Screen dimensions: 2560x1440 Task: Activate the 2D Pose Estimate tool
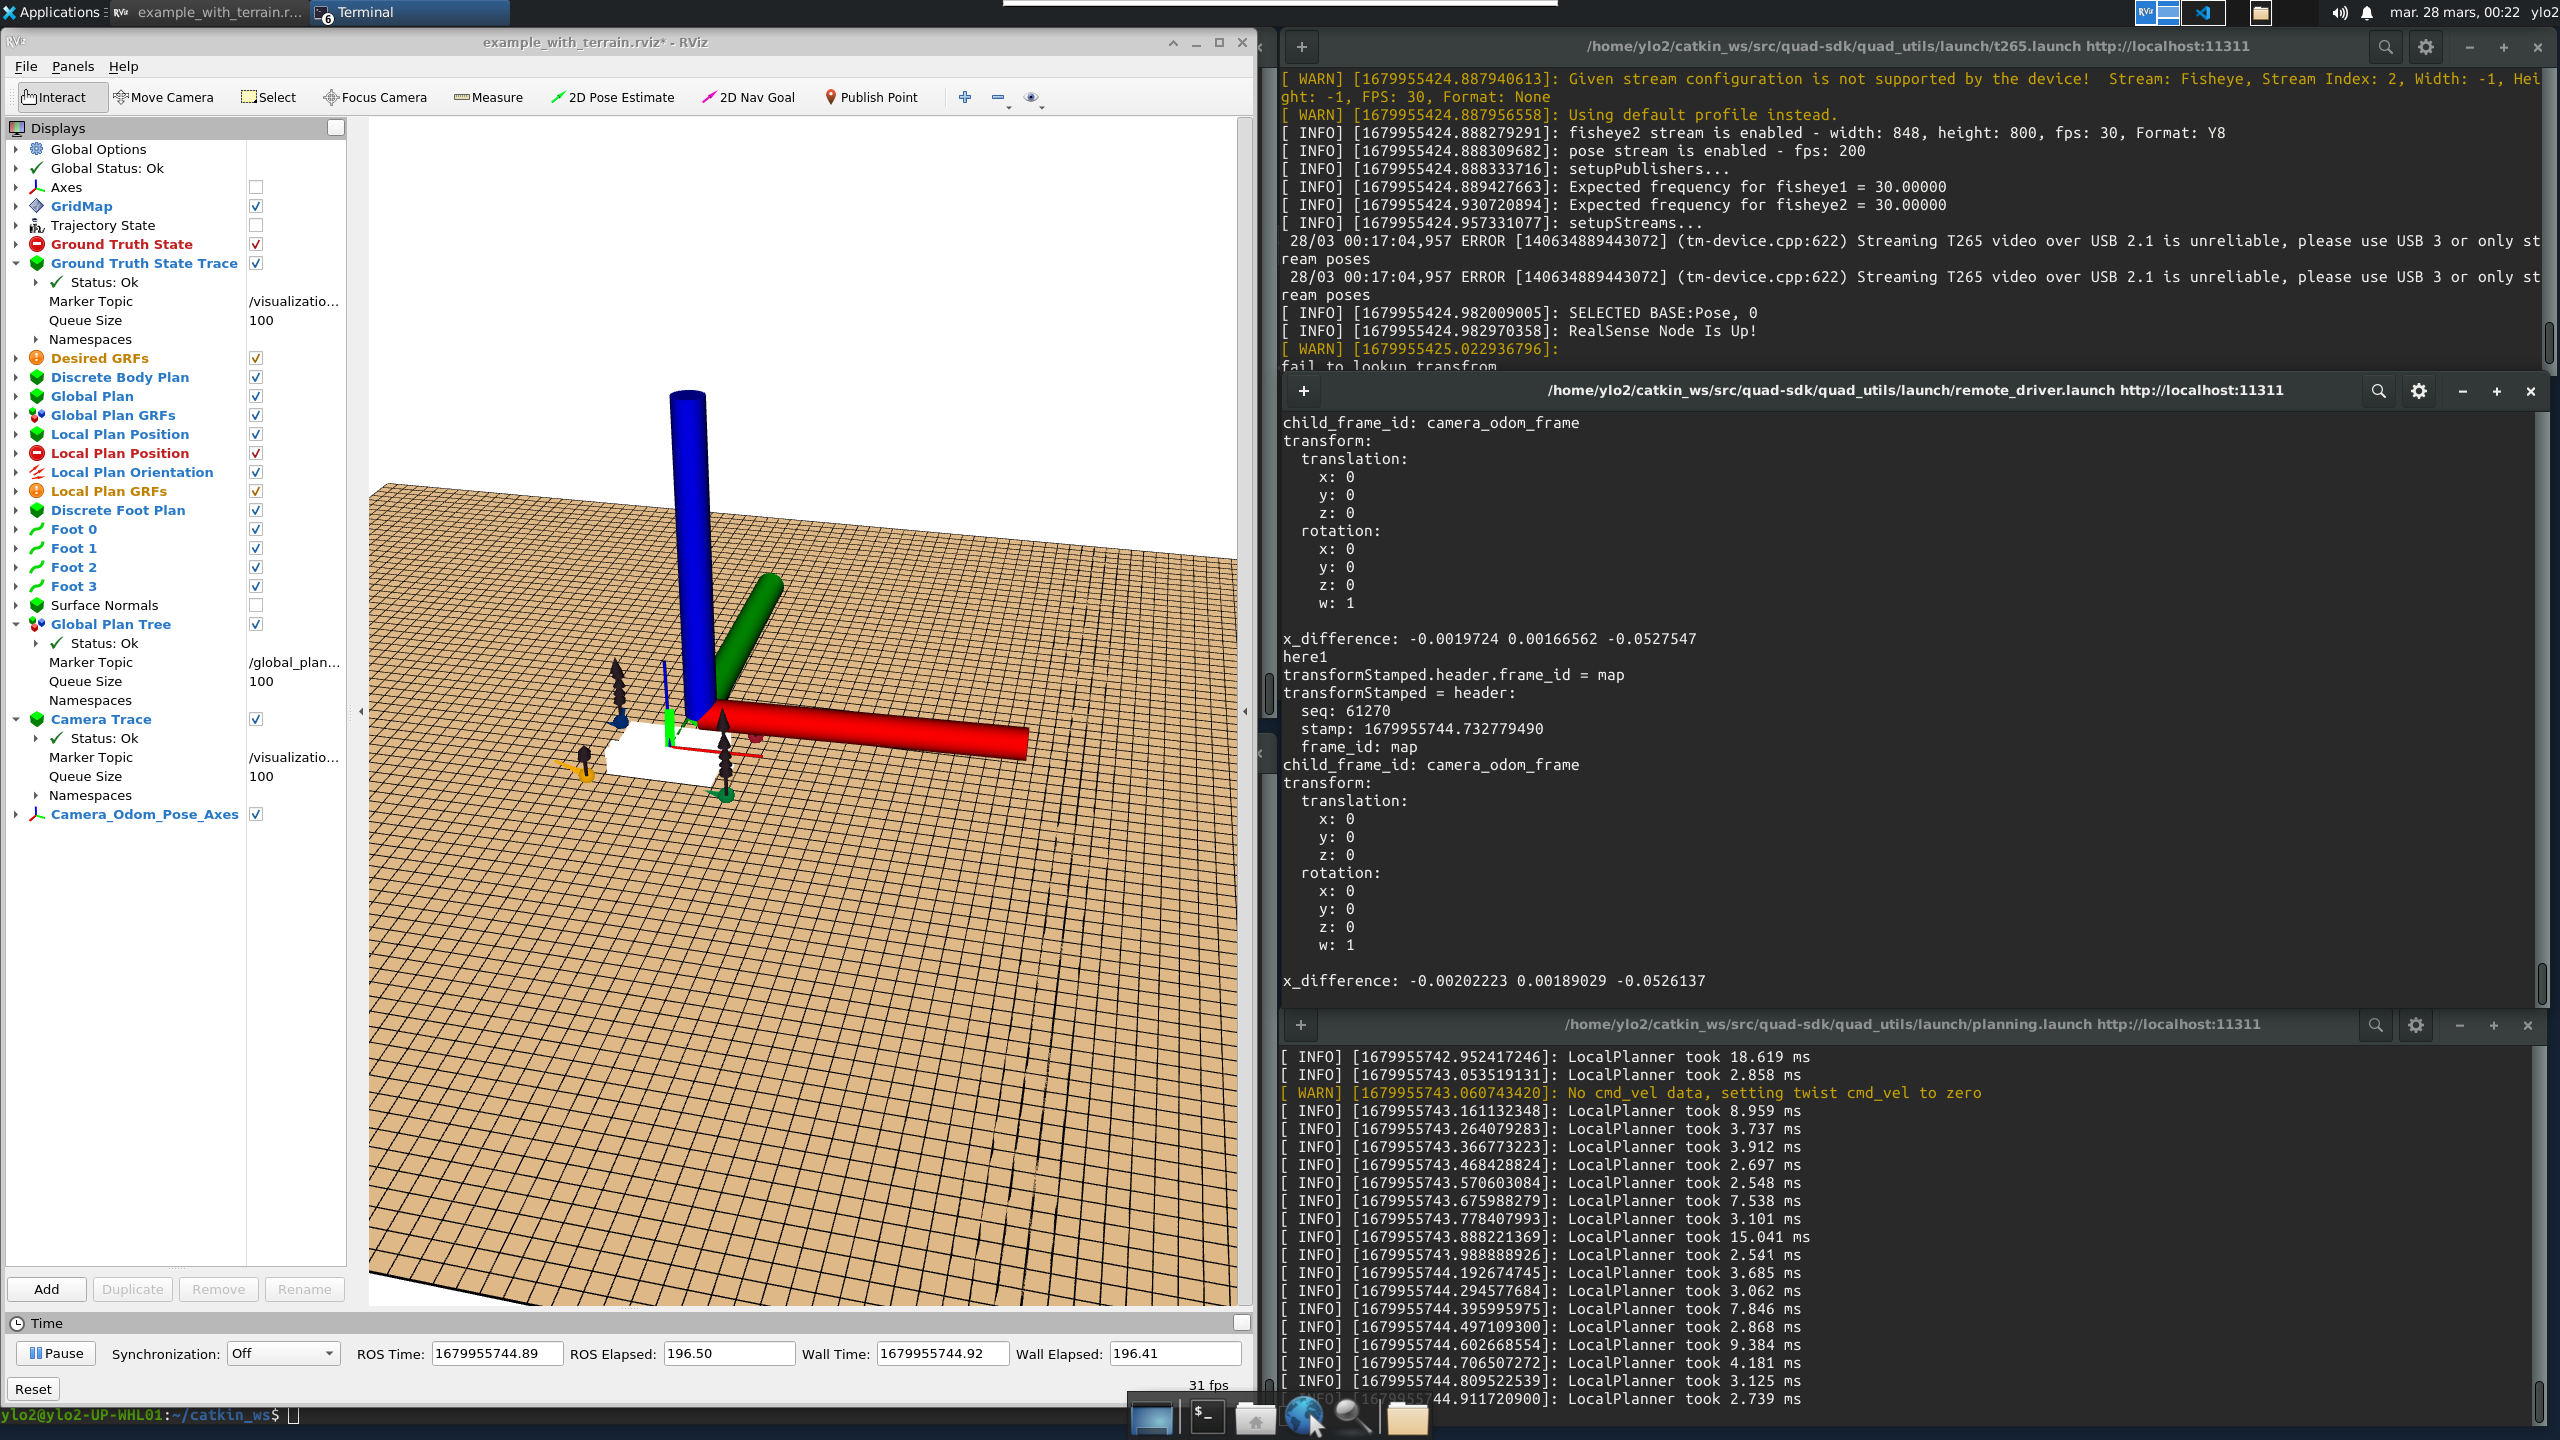[613, 97]
